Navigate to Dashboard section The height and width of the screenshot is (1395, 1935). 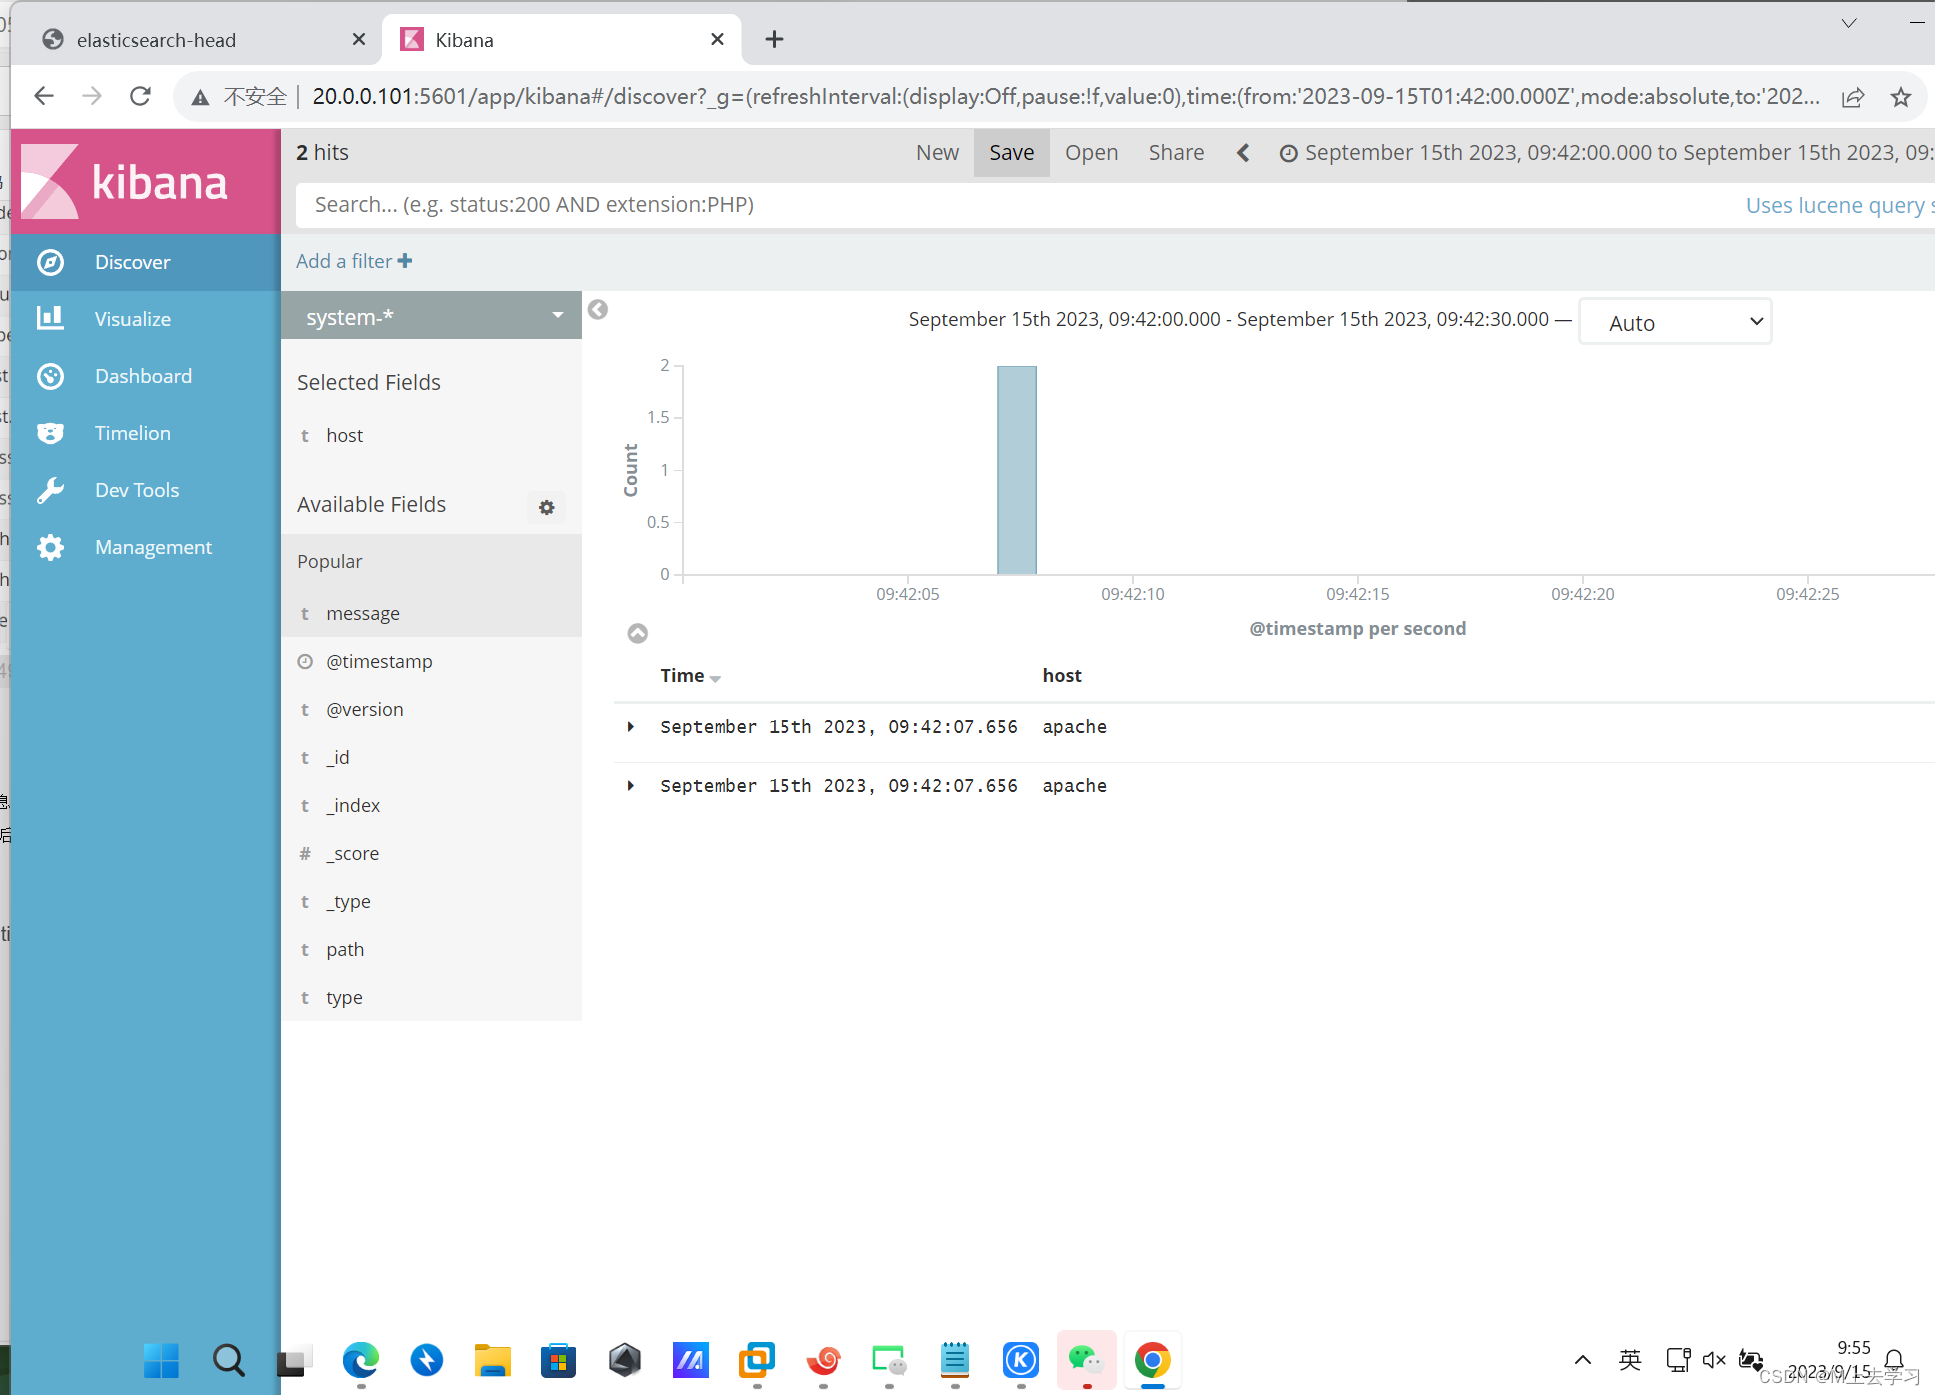143,375
